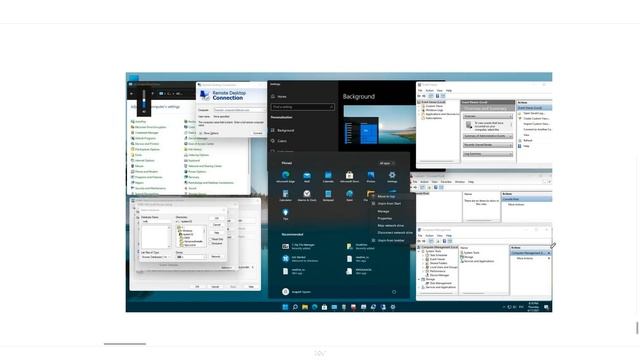640x360 pixels.
Task: Click the user account avatar in Start
Action: tap(285, 292)
